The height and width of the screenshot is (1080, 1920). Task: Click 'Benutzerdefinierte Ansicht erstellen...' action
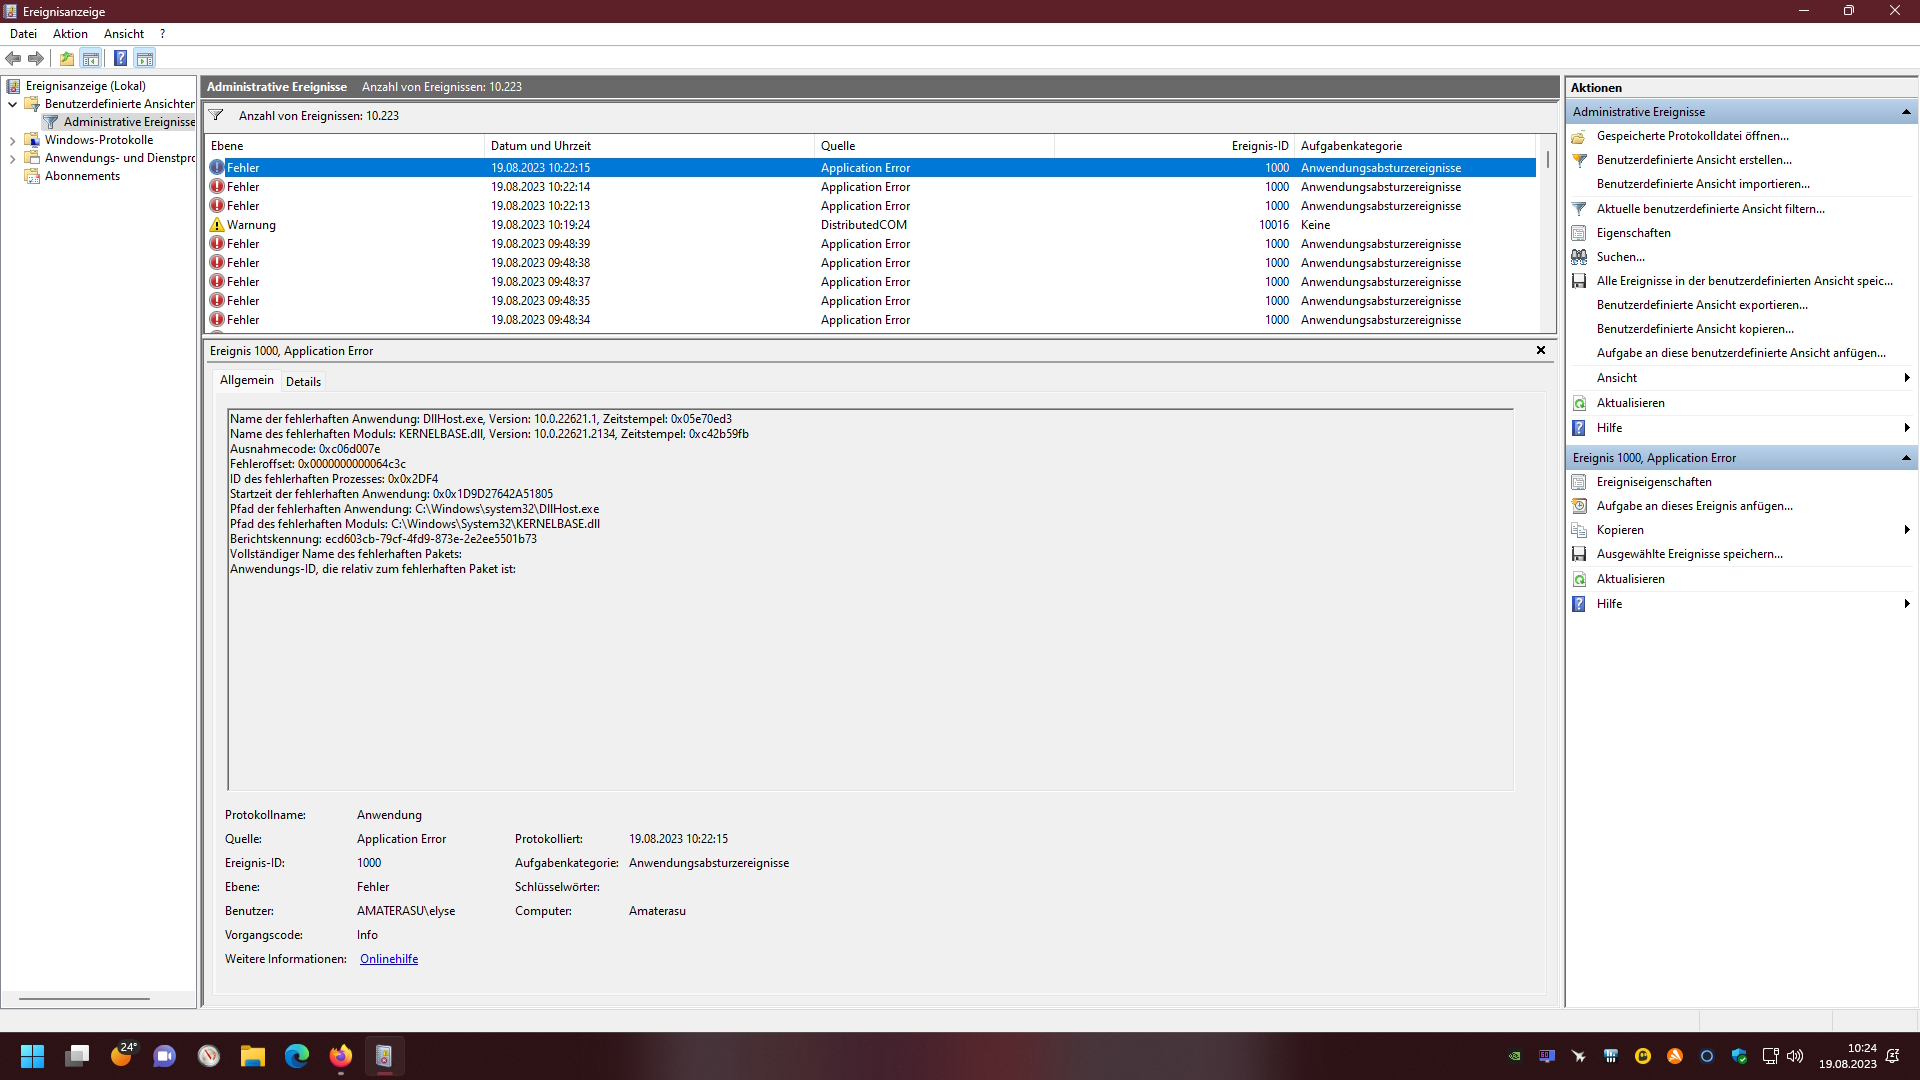tap(1694, 160)
